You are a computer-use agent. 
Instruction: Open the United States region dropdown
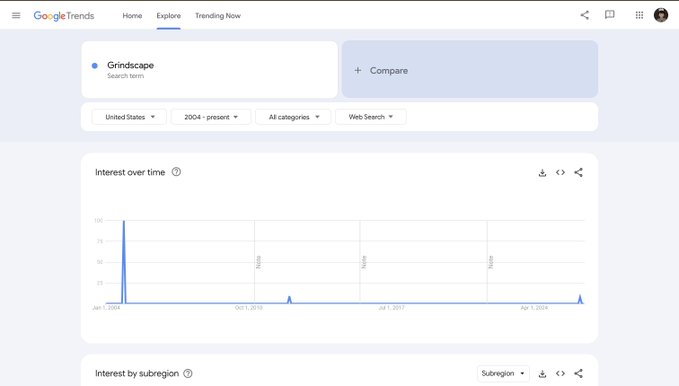tap(129, 117)
